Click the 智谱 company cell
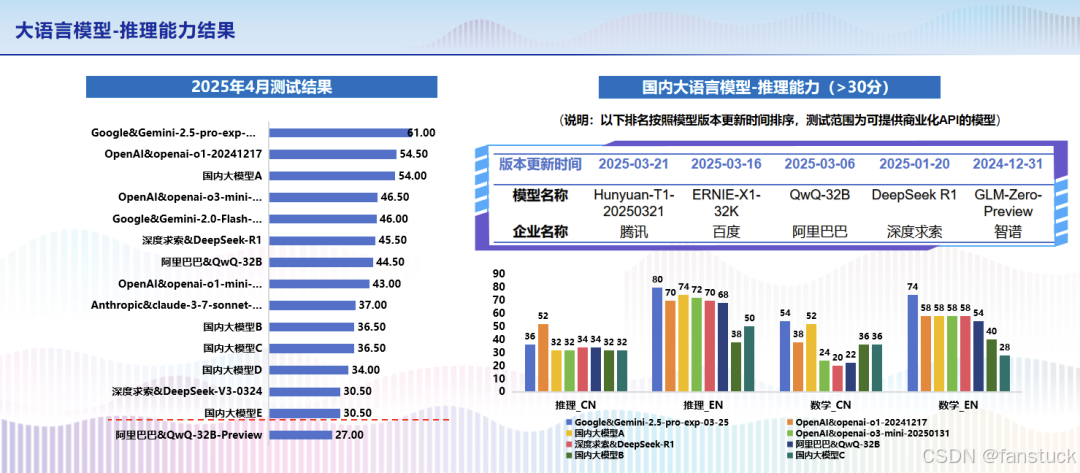The image size is (1080, 473). [x=1008, y=232]
